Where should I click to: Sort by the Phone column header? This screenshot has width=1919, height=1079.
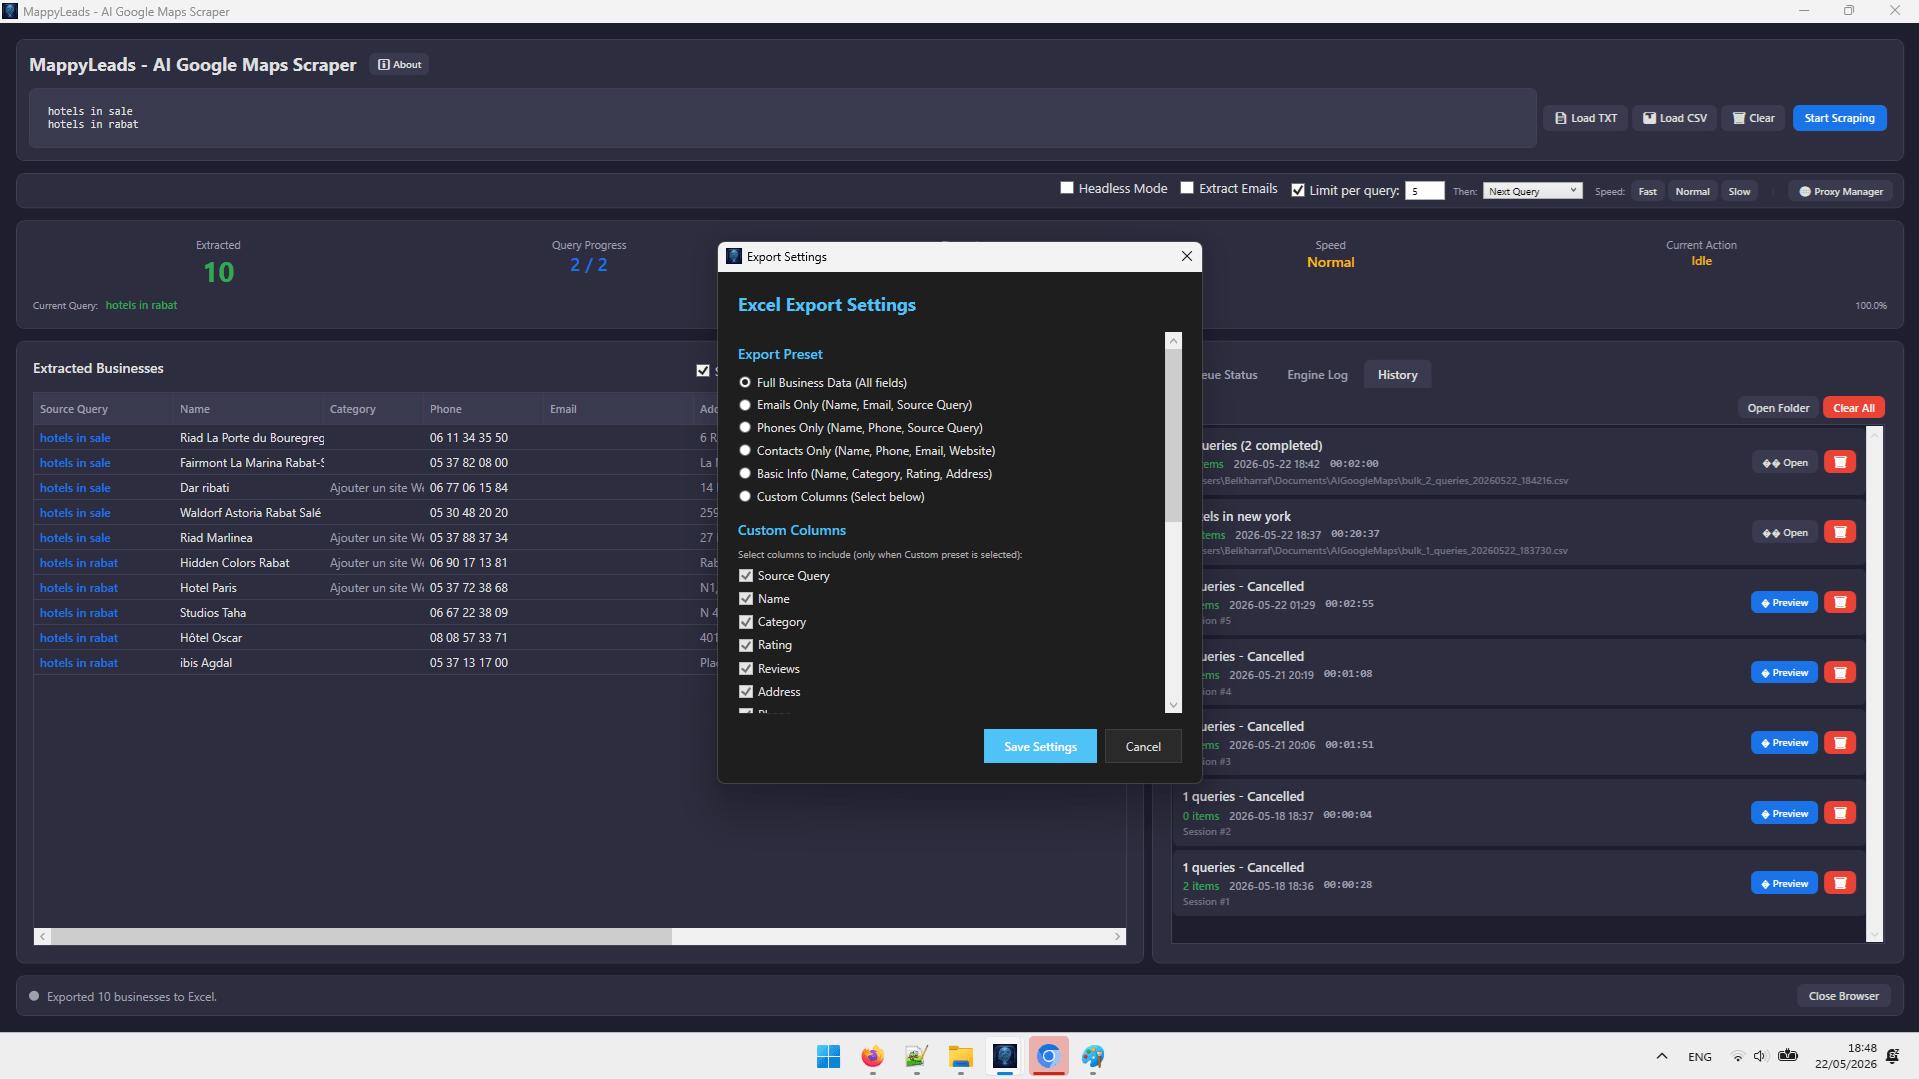coord(483,409)
